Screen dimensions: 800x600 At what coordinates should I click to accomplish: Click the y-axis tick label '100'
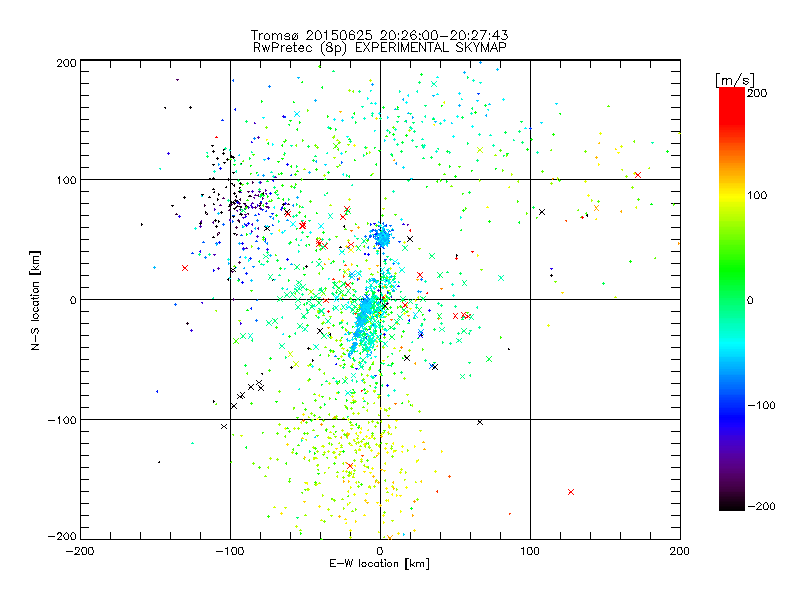pos(66,180)
